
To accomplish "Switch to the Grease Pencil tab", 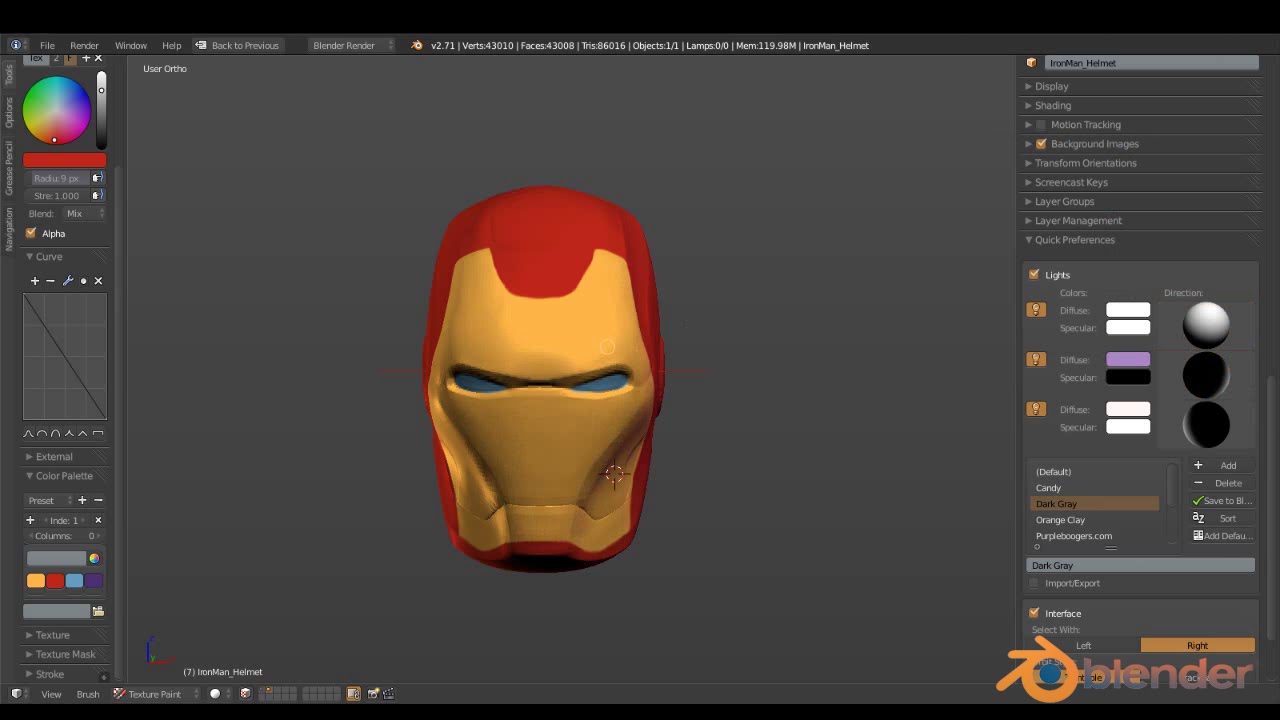I will click(x=9, y=168).
